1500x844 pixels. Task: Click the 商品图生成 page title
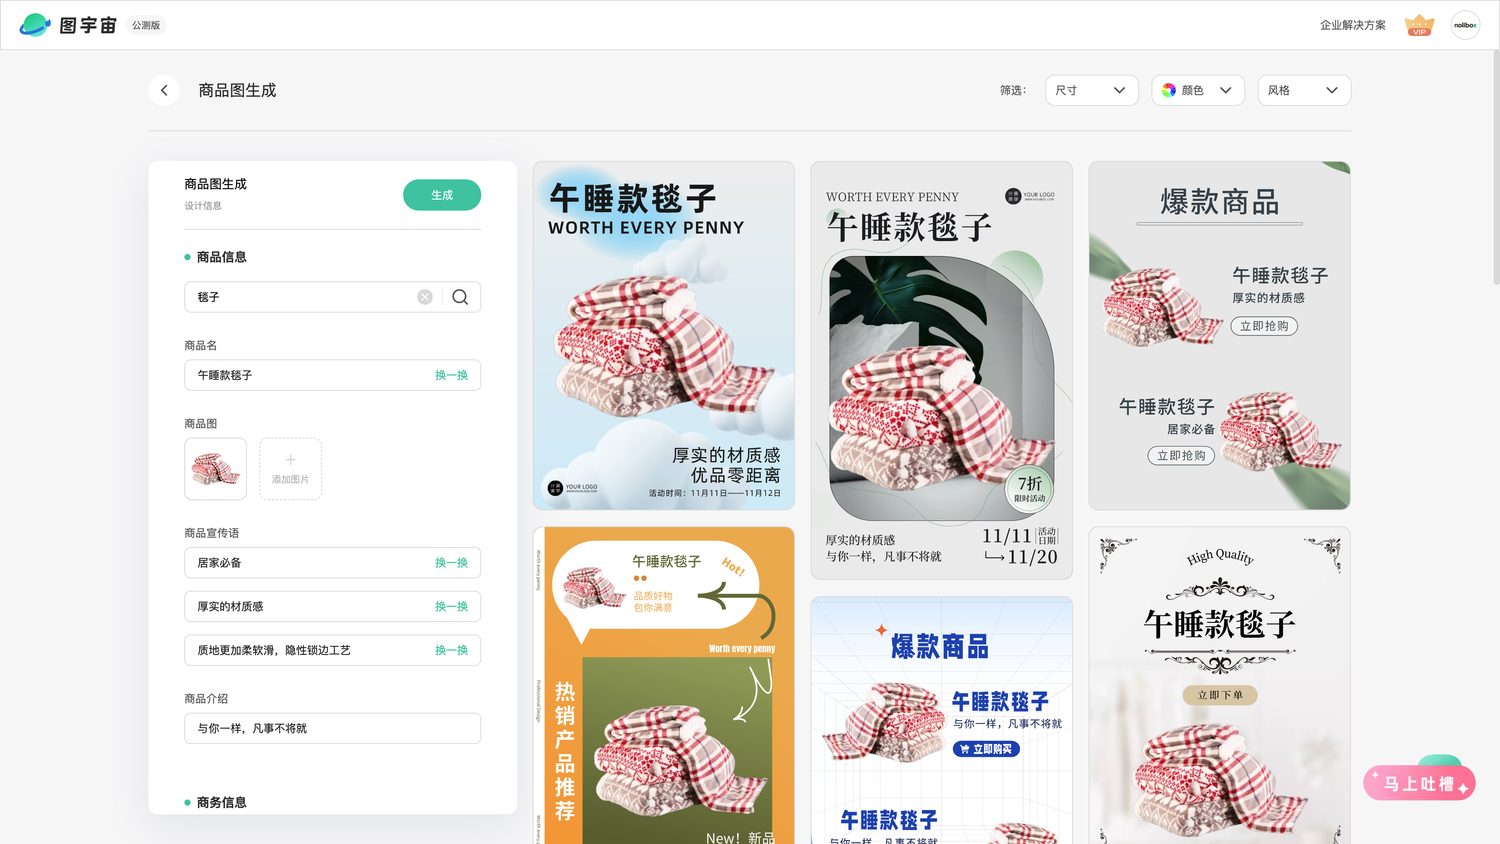(x=237, y=90)
